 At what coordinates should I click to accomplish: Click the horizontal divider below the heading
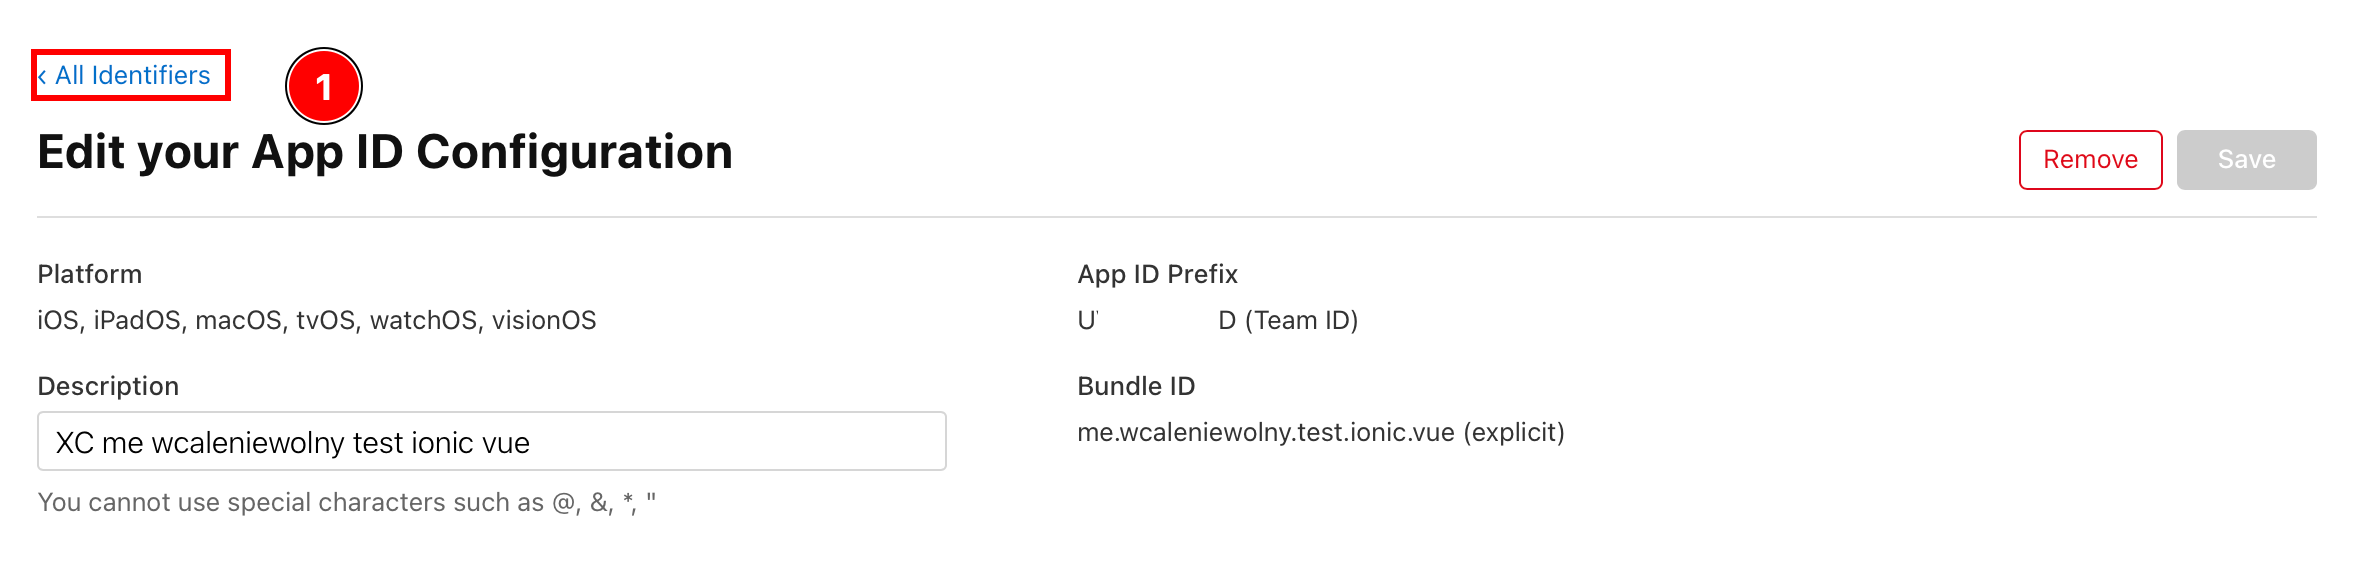[1176, 217]
